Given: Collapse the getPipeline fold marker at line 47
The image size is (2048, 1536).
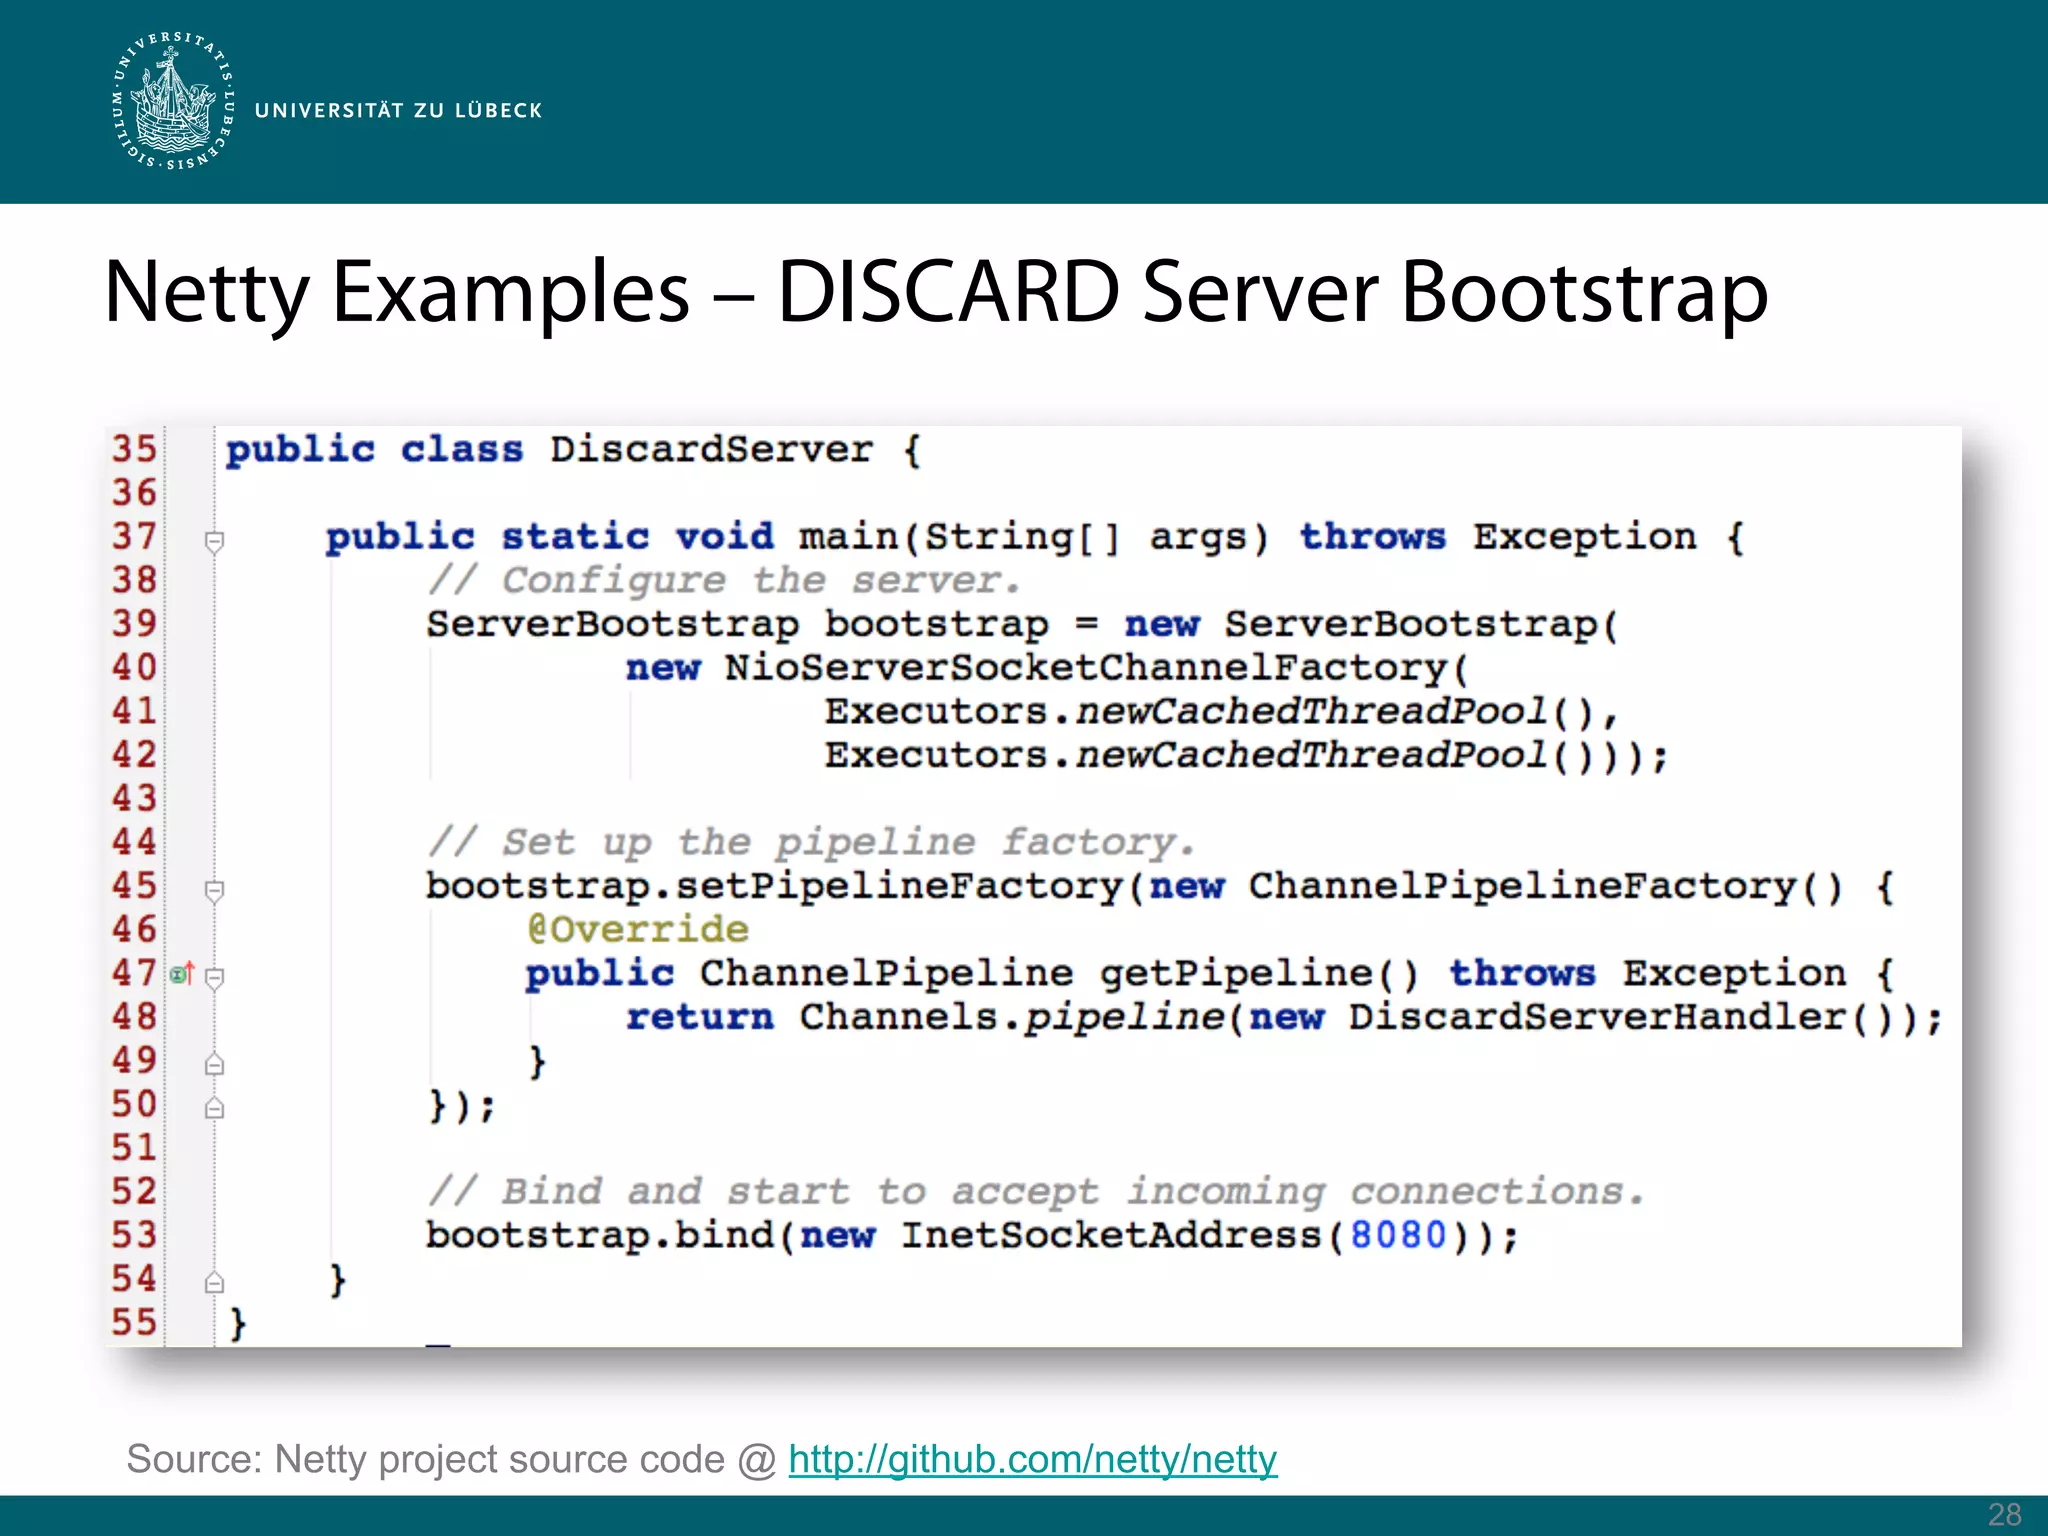Looking at the screenshot, I should (x=214, y=977).
